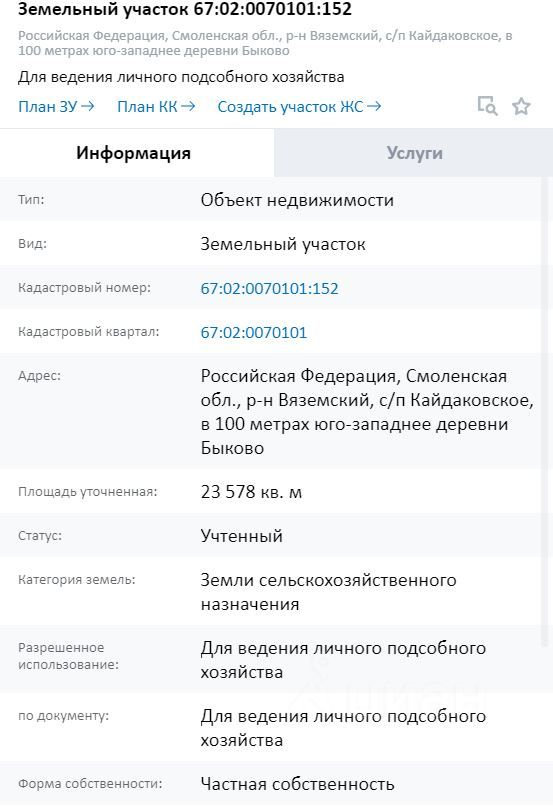Click the arrow icon beside План ЗУ

(87, 106)
